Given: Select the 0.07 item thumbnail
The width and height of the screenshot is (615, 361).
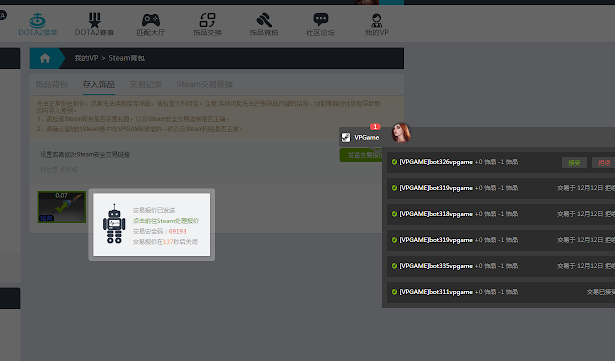Looking at the screenshot, I should 62,207.
